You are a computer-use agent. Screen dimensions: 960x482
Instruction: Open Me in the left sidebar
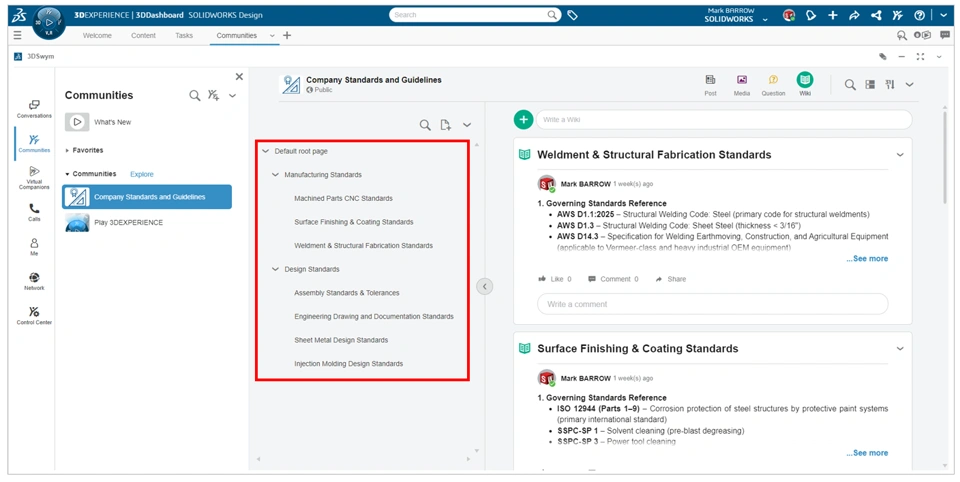(x=34, y=247)
